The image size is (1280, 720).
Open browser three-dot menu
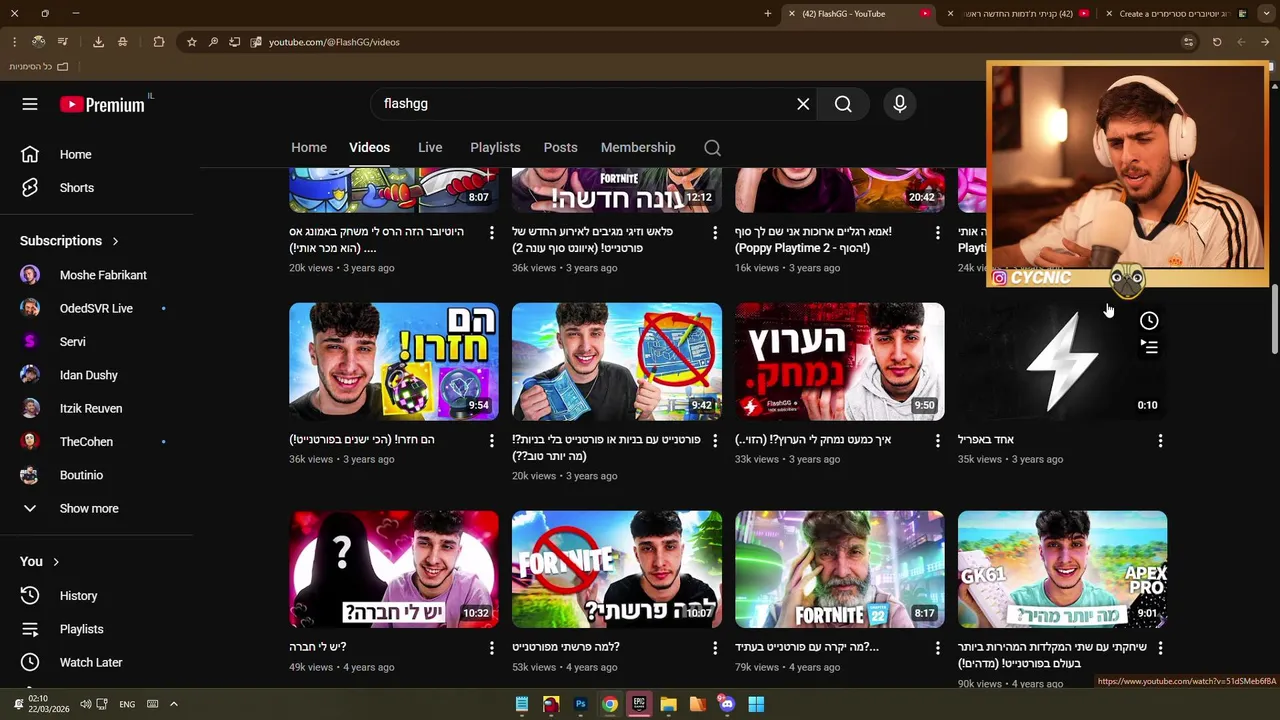tap(14, 42)
